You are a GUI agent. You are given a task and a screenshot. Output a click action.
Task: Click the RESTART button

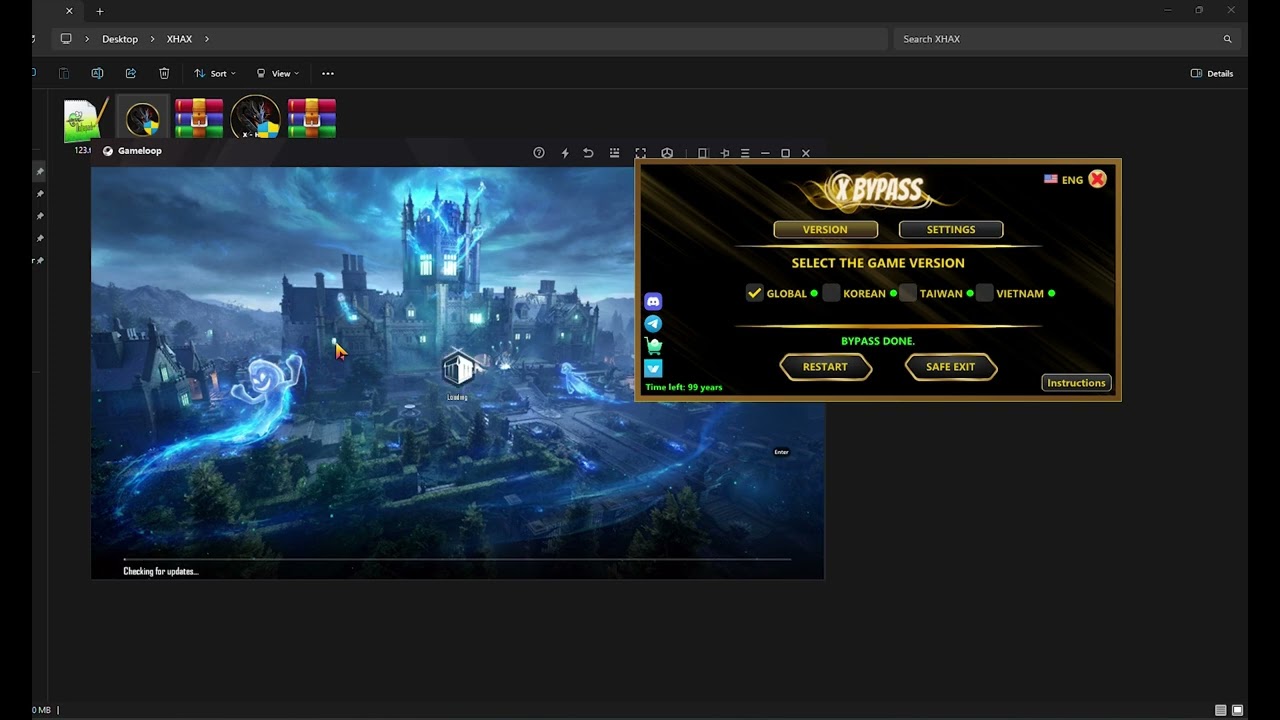tap(825, 367)
